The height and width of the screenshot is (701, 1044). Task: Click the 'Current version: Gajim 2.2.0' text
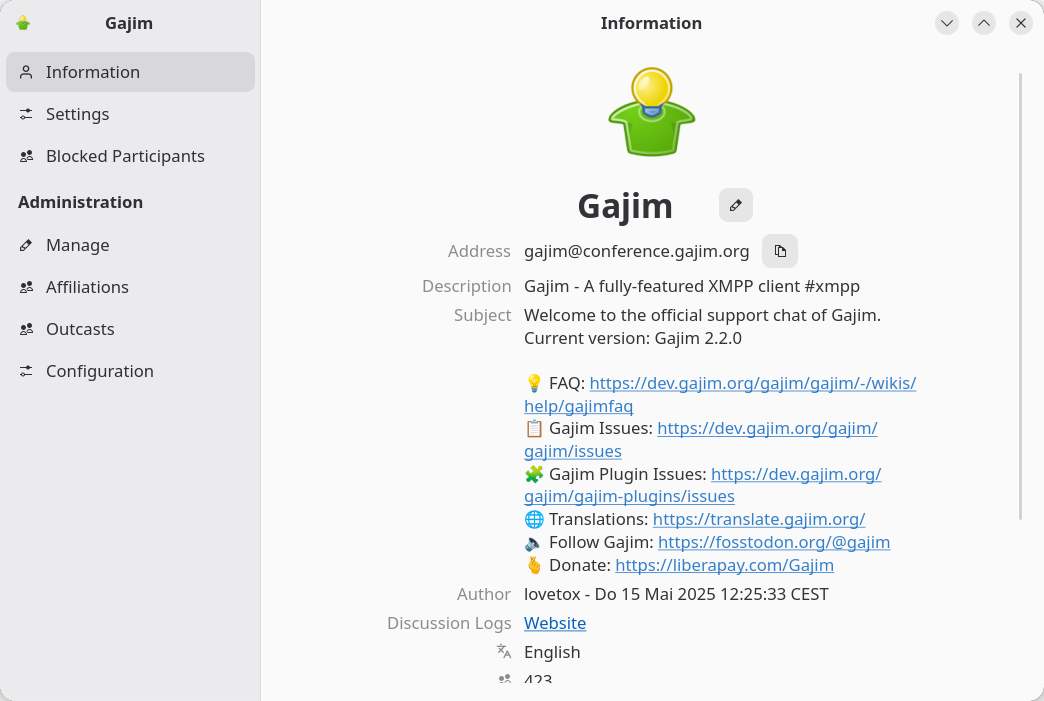[633, 338]
